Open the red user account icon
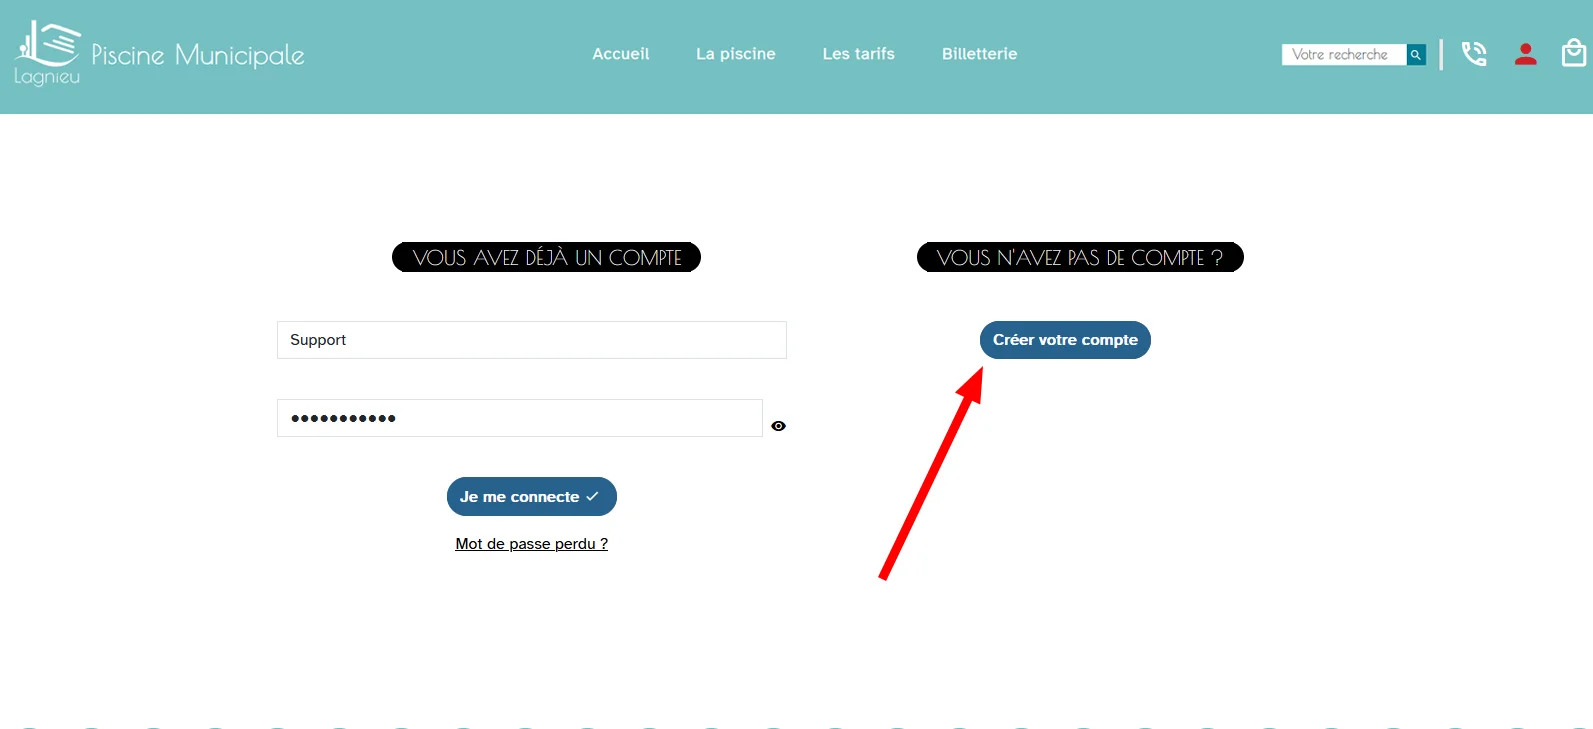 [1525, 54]
